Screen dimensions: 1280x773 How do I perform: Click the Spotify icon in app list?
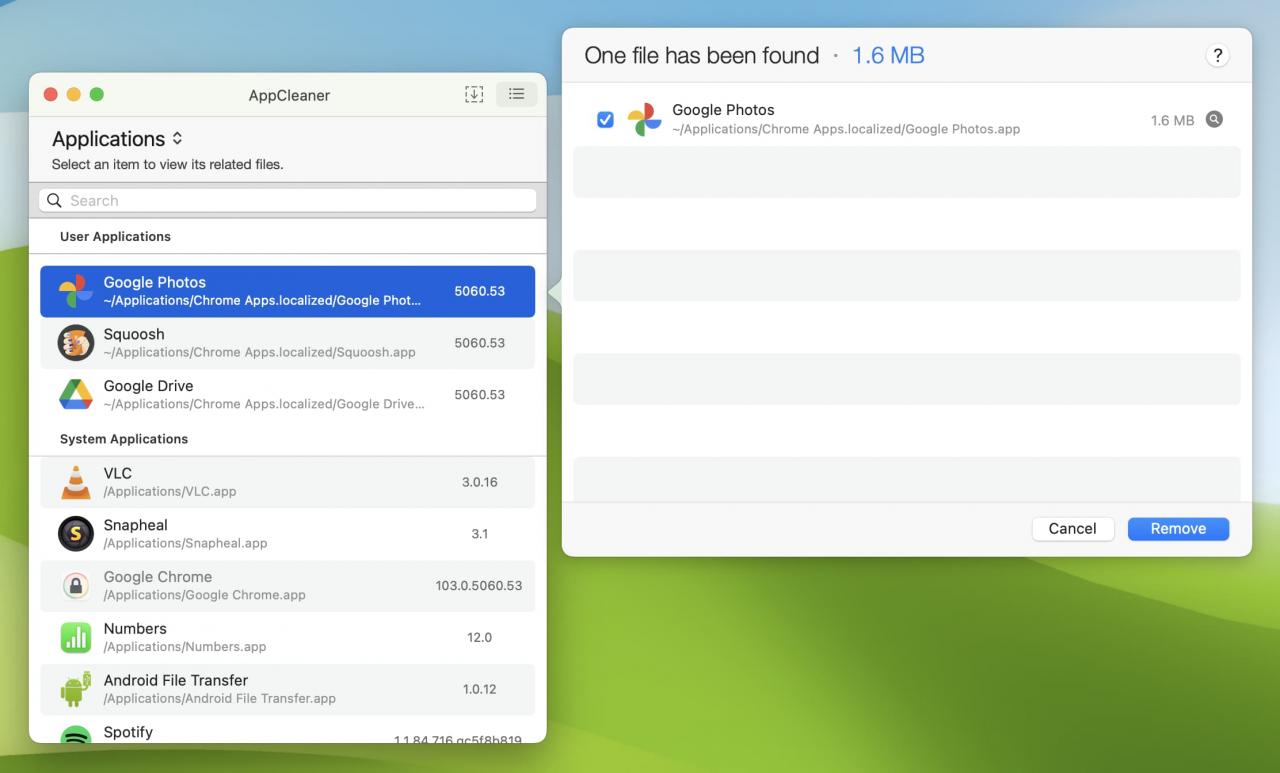pyautogui.click(x=76, y=734)
